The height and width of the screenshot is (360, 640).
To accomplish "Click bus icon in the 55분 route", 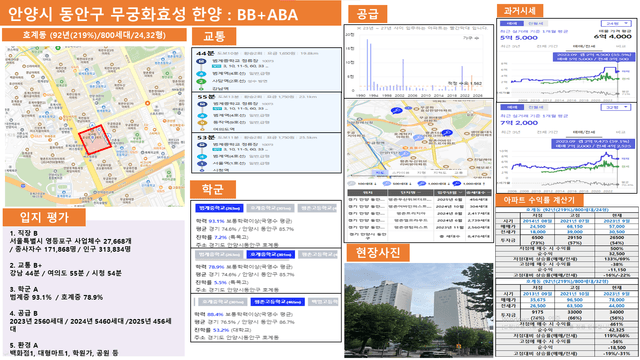I will pos(202,104).
